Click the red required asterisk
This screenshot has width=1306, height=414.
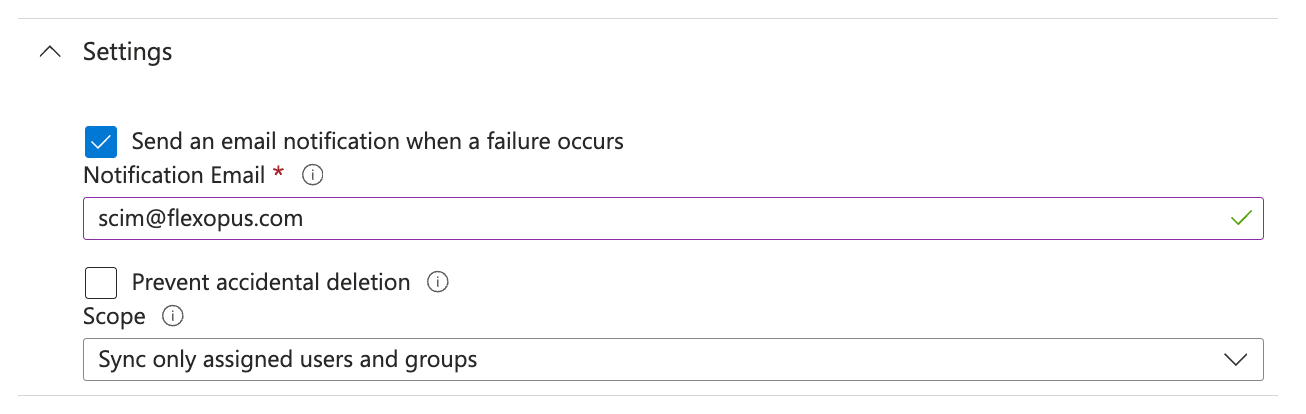278,175
